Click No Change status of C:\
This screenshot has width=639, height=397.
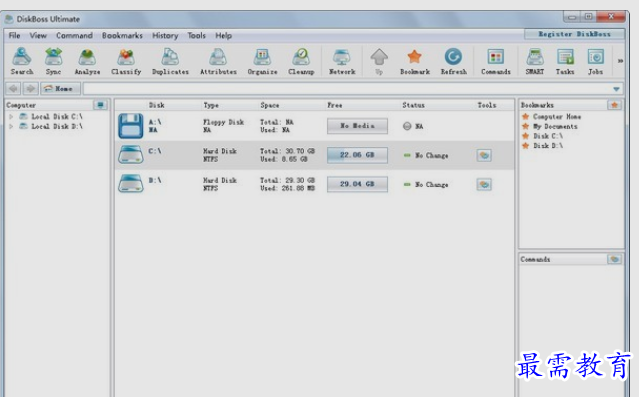click(x=432, y=155)
